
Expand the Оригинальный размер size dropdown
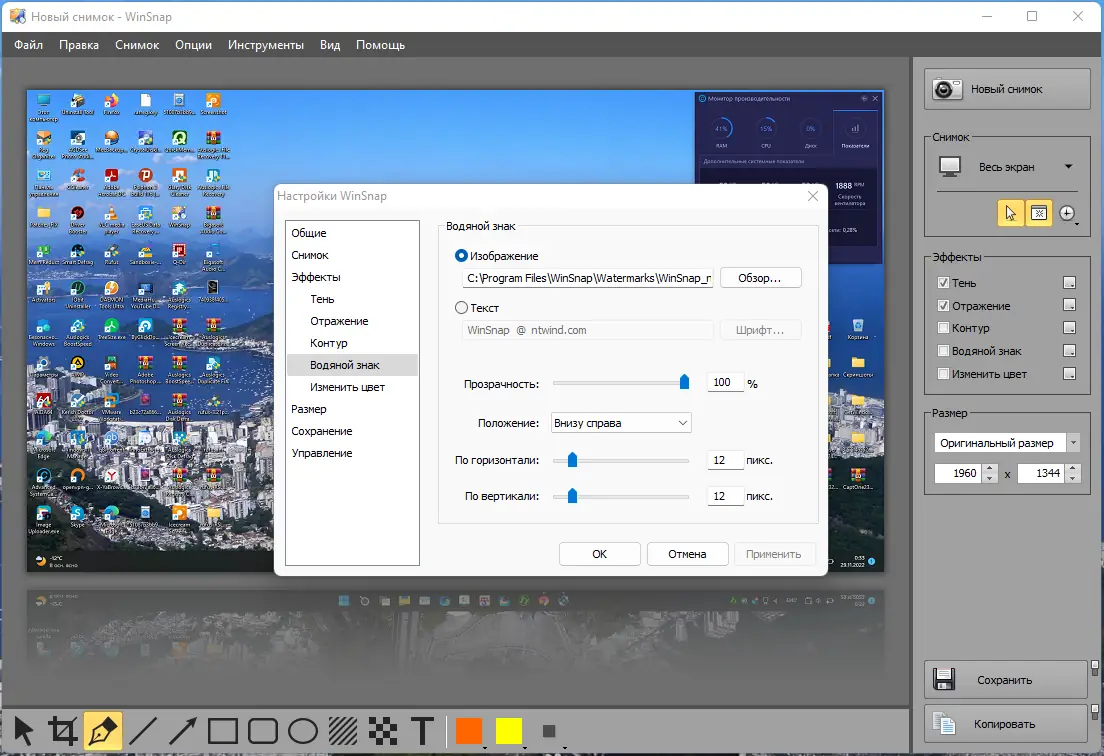1073,443
